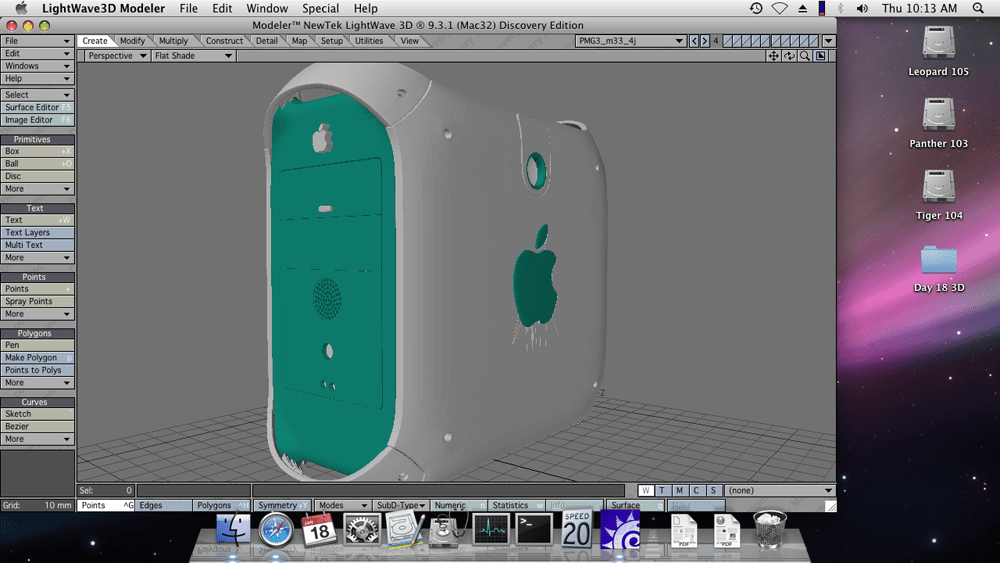This screenshot has width=1000, height=563.
Task: Open the sidebar Windows dropdown
Action: pos(37,66)
